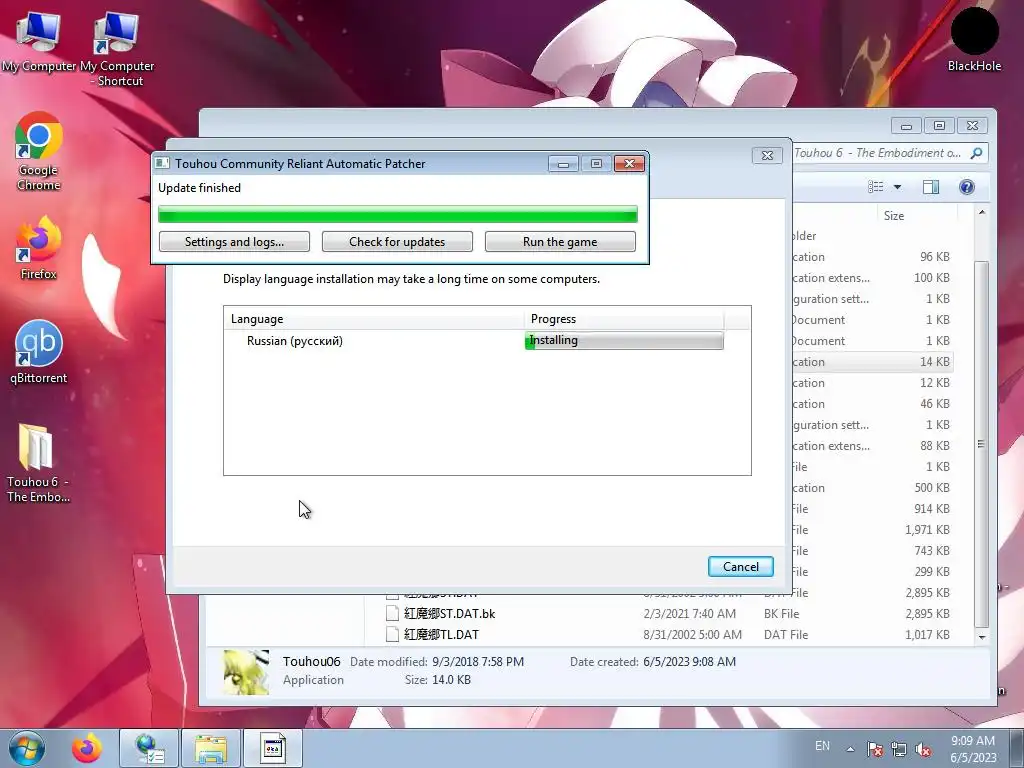
Task: Select the Russian (русский) language row
Action: [x=474, y=340]
